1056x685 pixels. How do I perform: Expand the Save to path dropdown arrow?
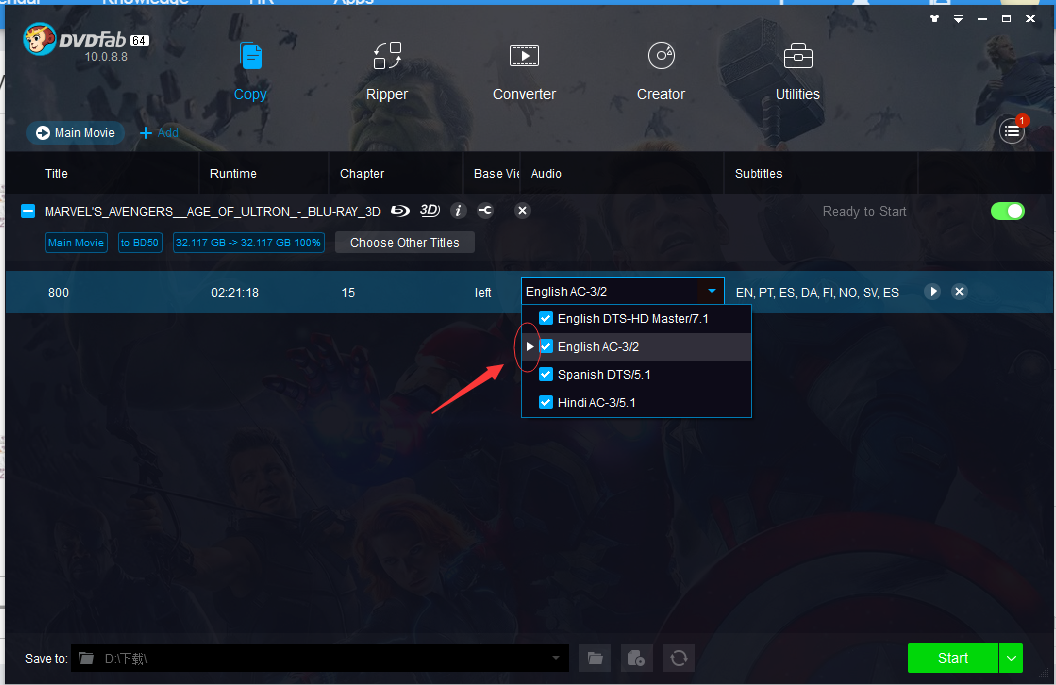556,658
